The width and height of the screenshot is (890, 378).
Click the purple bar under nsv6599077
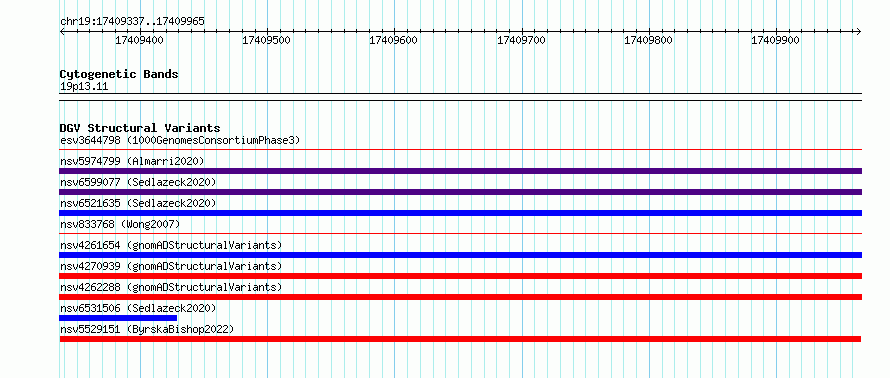[x=460, y=192]
